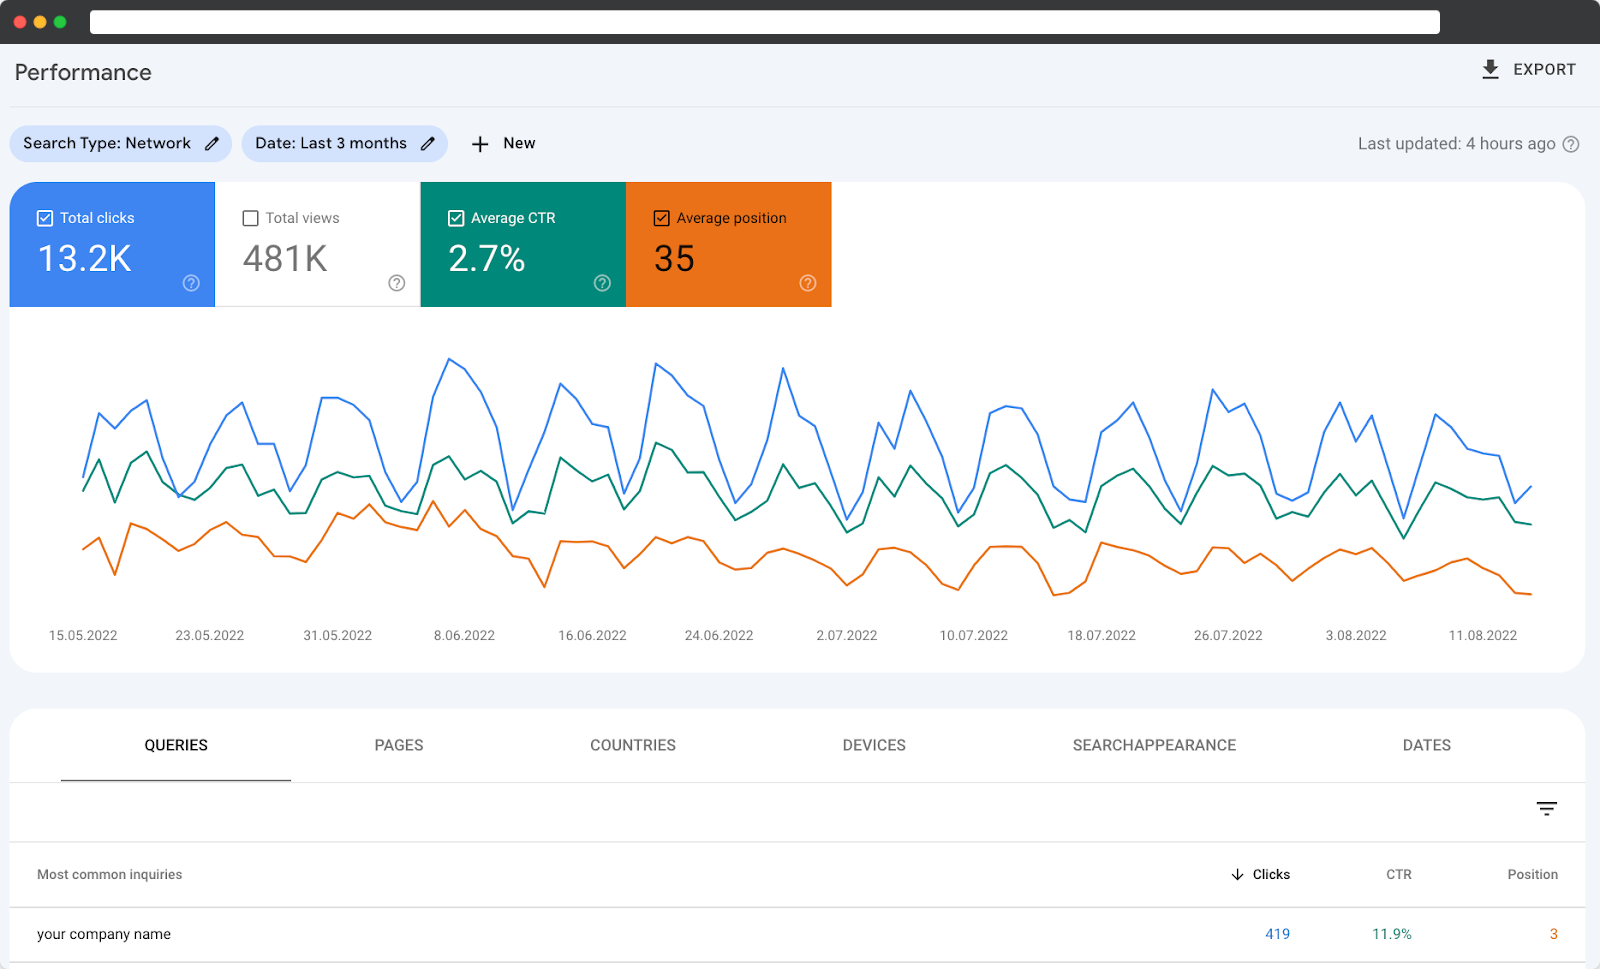The height and width of the screenshot is (969, 1600).
Task: Open help icon in Average position card
Action: coord(808,283)
